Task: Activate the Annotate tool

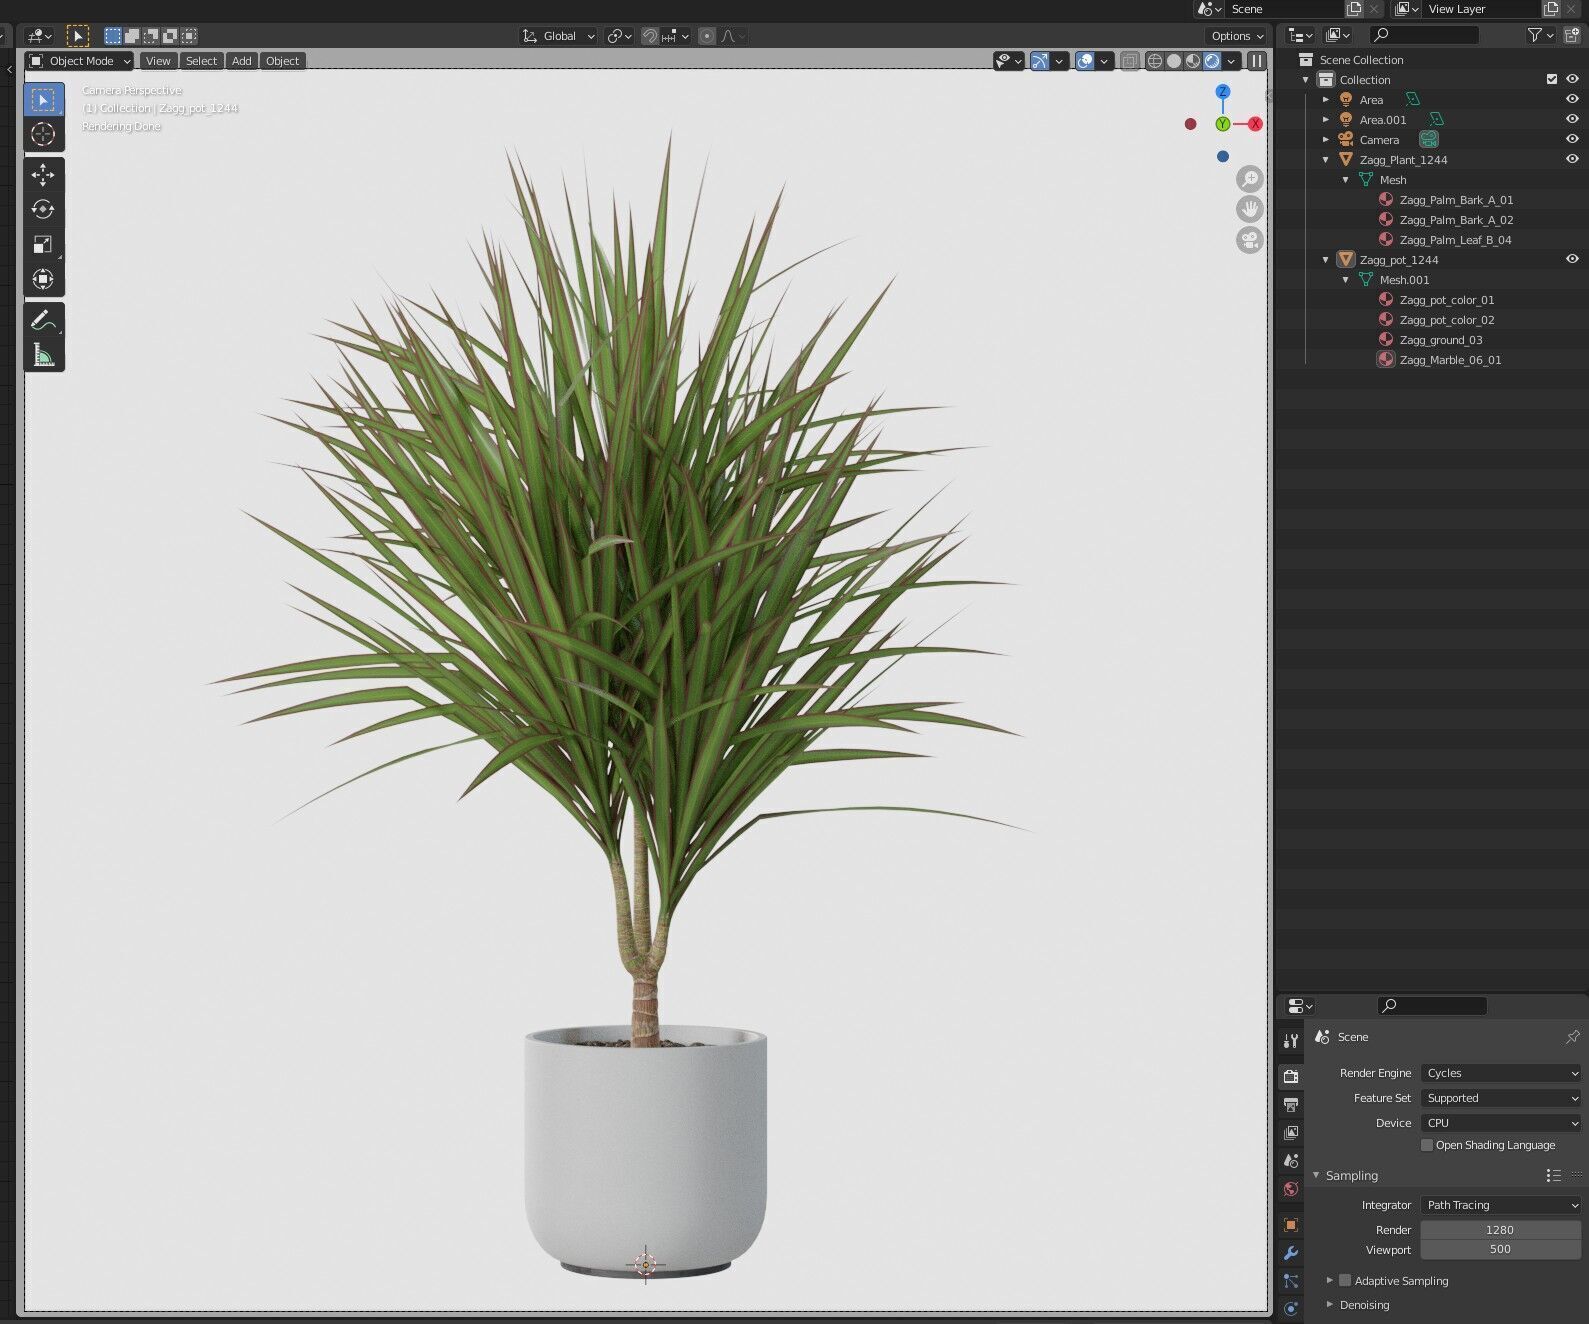Action: click(43, 320)
